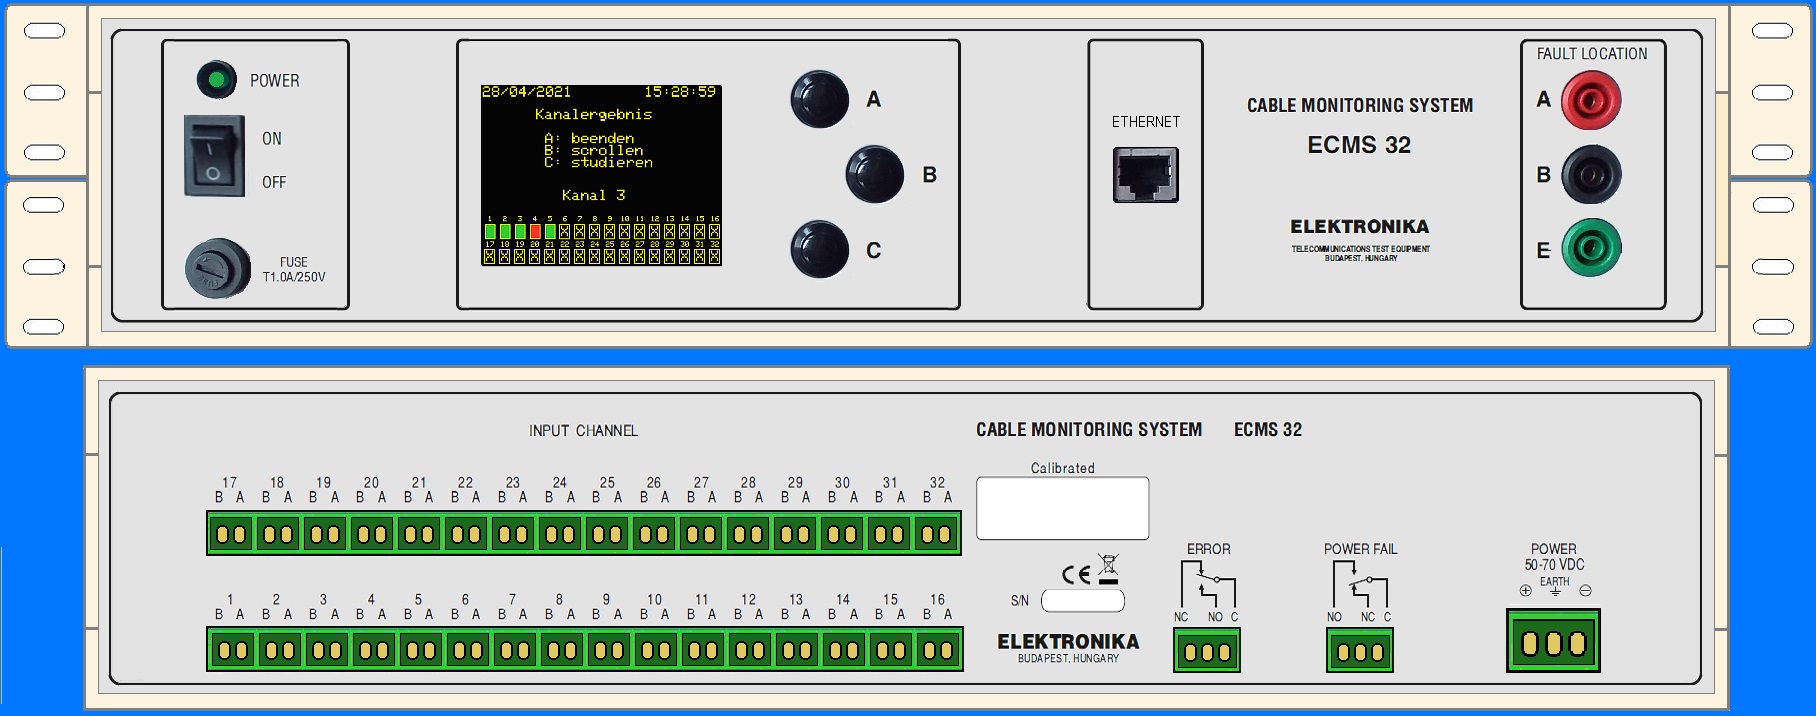This screenshot has width=1816, height=716.
Task: Click the round fuse holder T1.0A/250V
Action: 217,268
